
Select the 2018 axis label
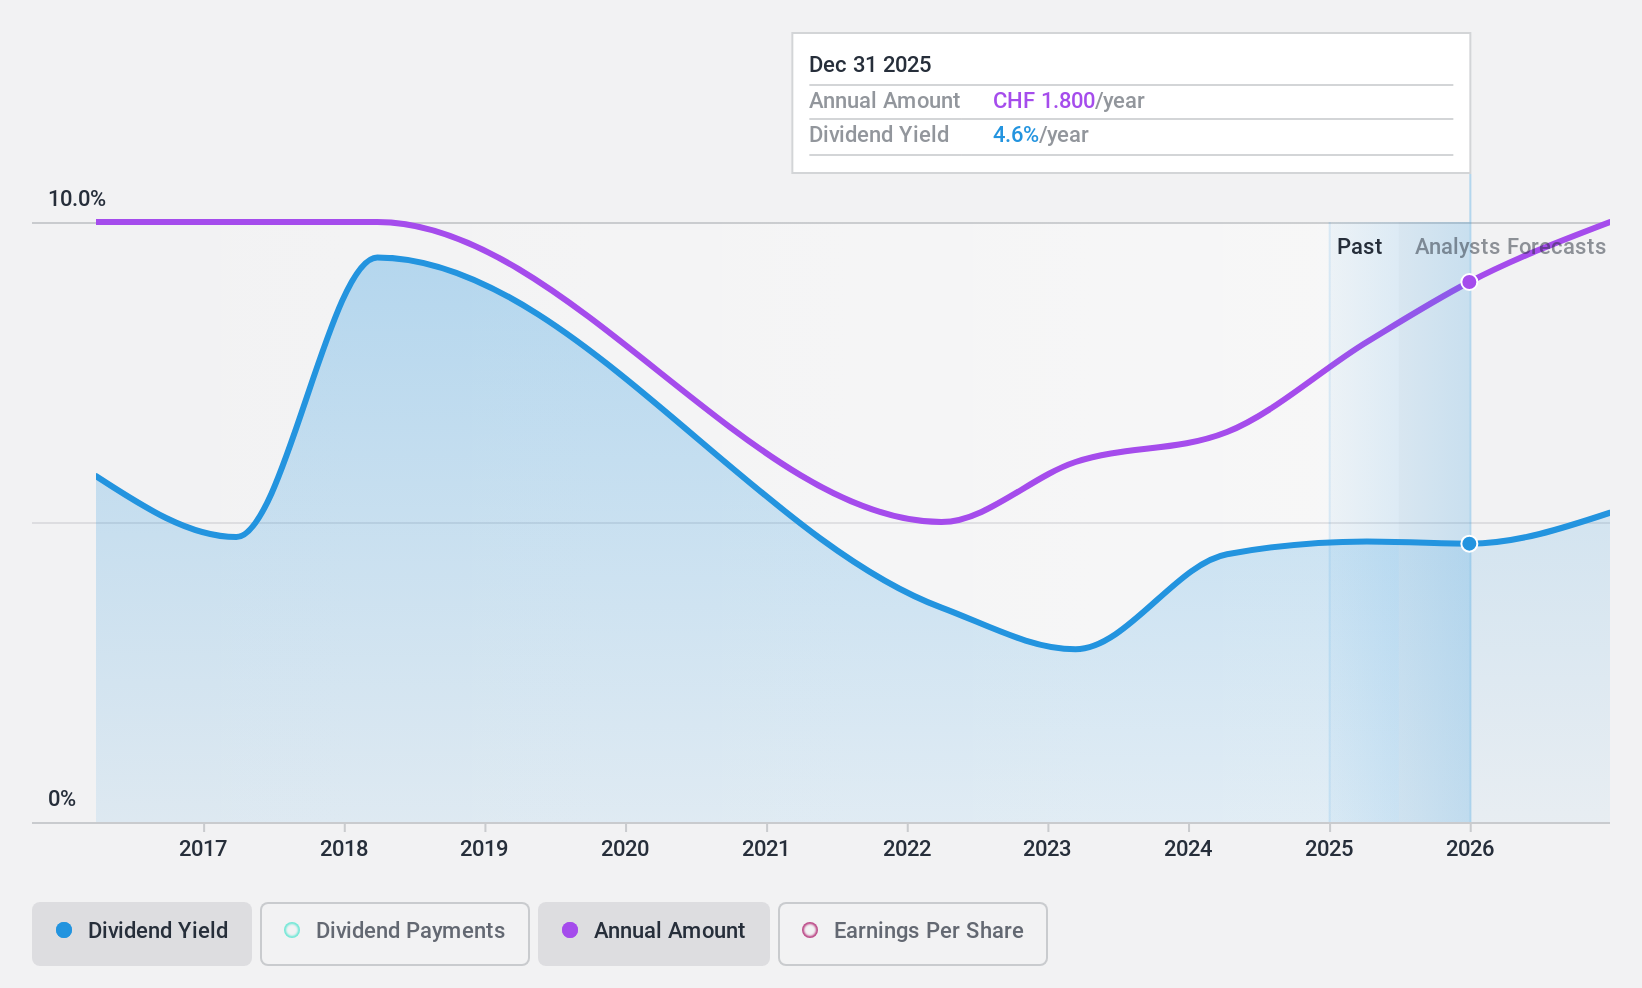[344, 849]
